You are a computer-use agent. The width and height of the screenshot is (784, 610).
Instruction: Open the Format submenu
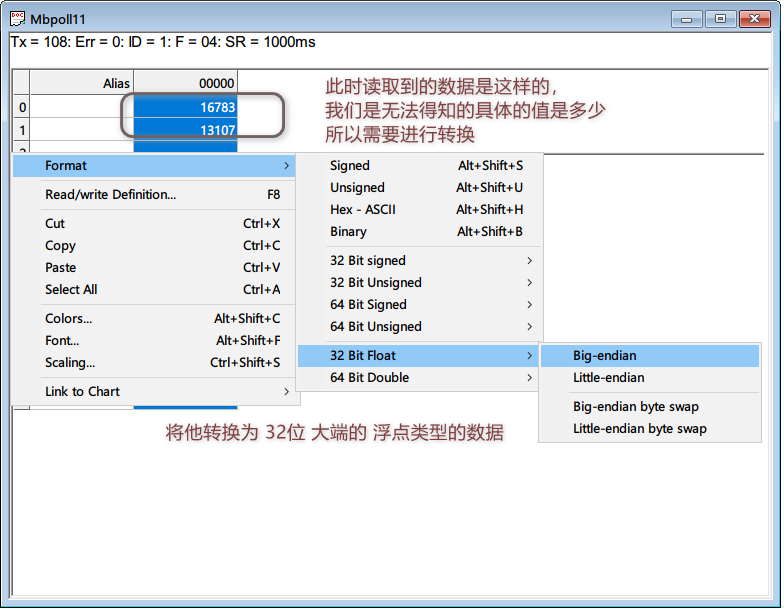click(154, 166)
